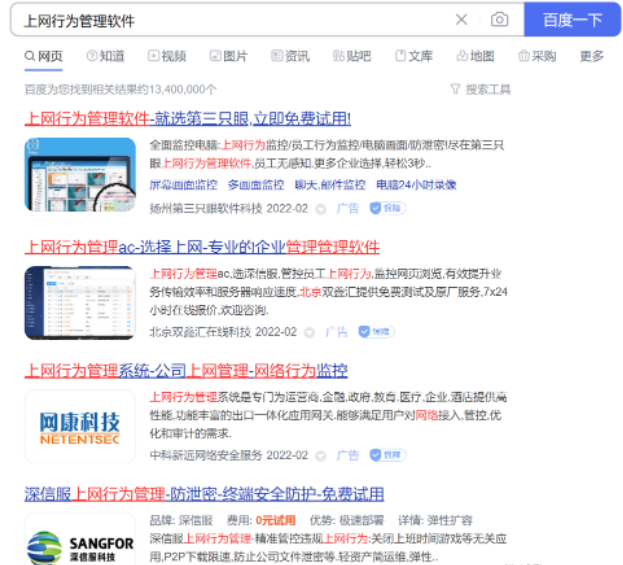Click the 屏幕画面监控 sub-link

tap(183, 185)
